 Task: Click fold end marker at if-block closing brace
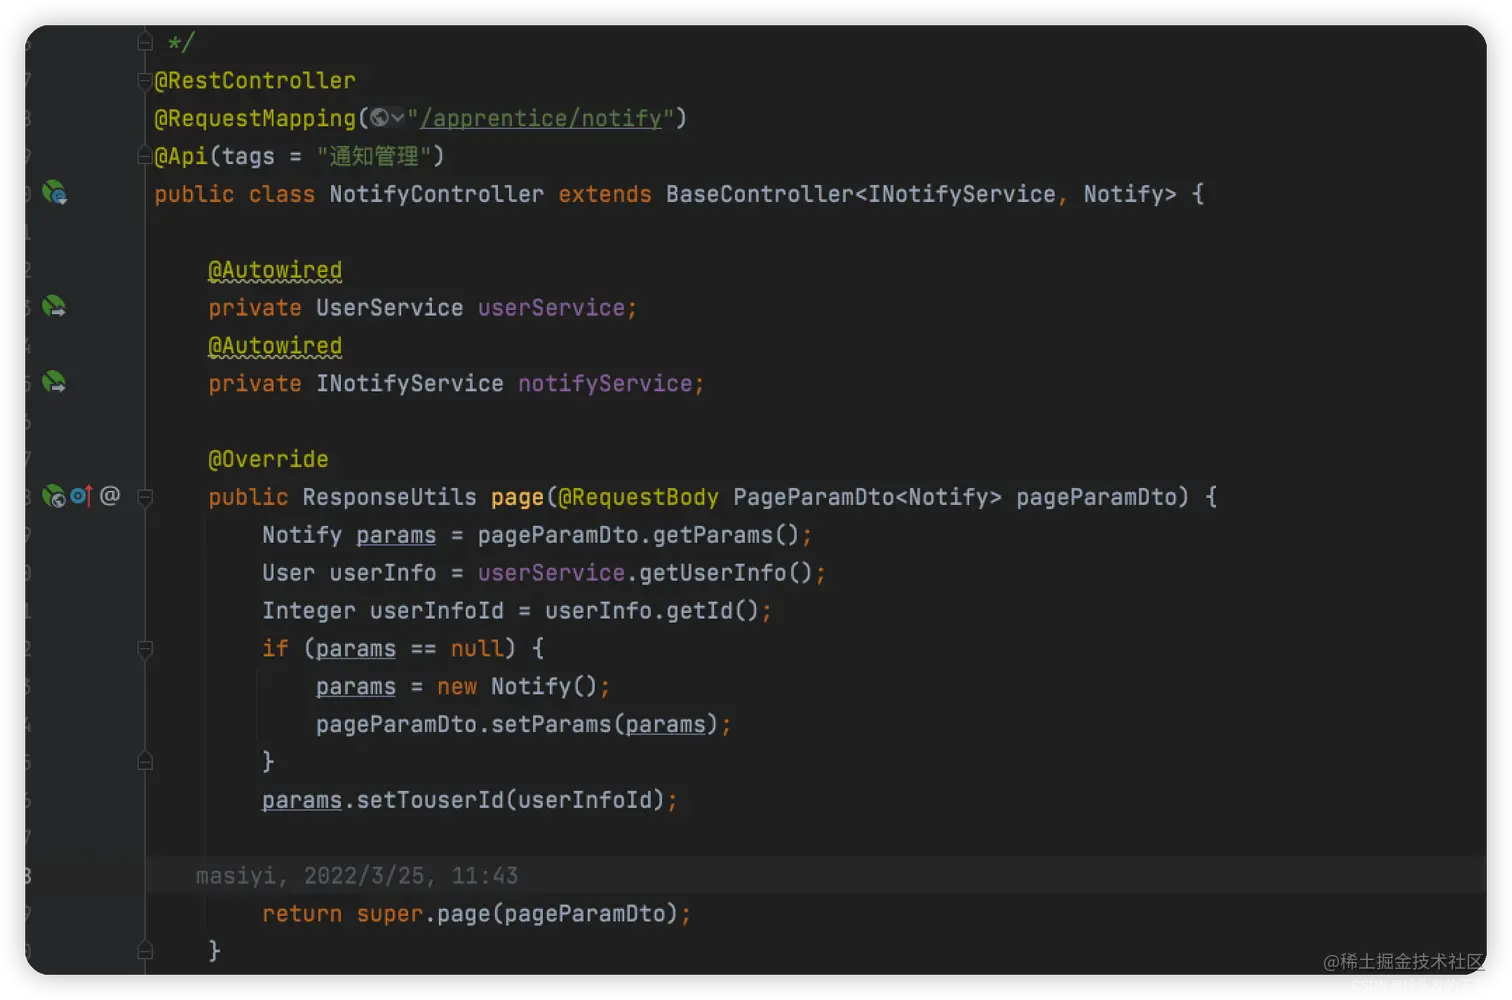pyautogui.click(x=145, y=762)
